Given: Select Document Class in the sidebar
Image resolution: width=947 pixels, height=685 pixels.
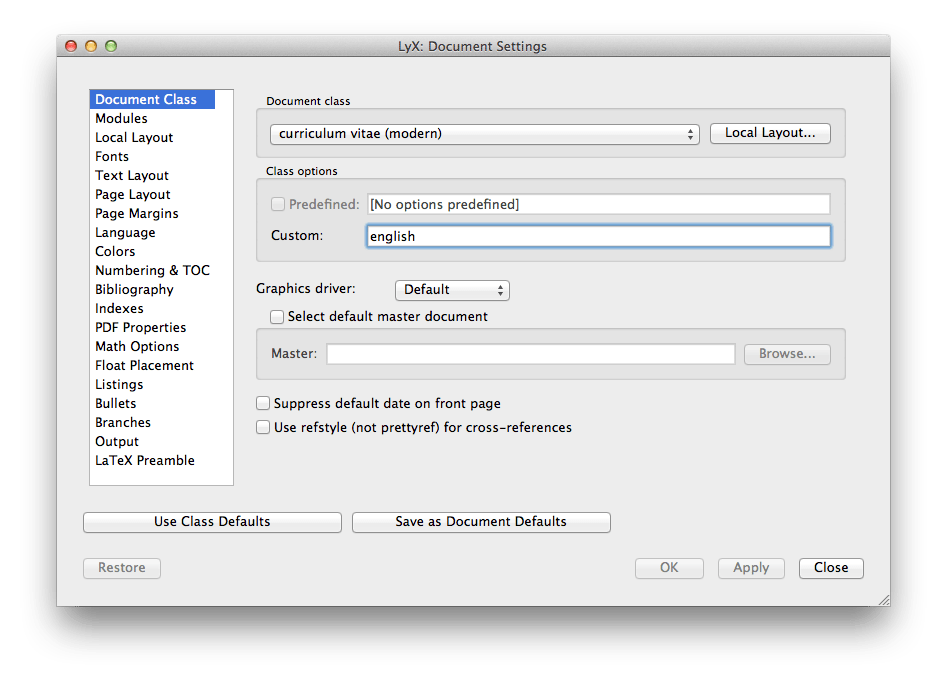Looking at the screenshot, I should (152, 100).
